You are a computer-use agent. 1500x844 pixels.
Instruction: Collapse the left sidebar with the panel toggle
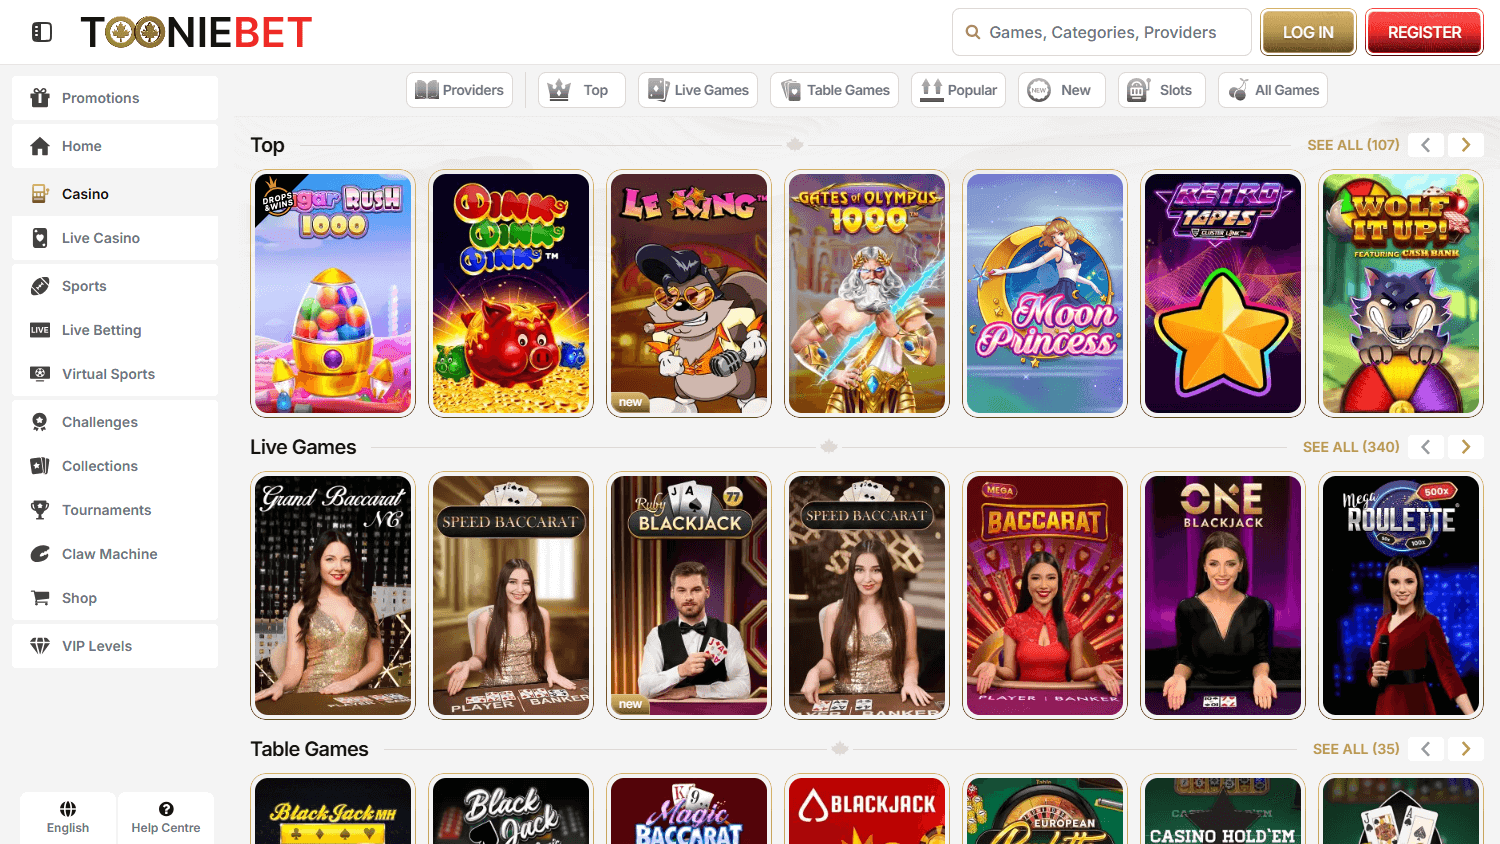41,31
